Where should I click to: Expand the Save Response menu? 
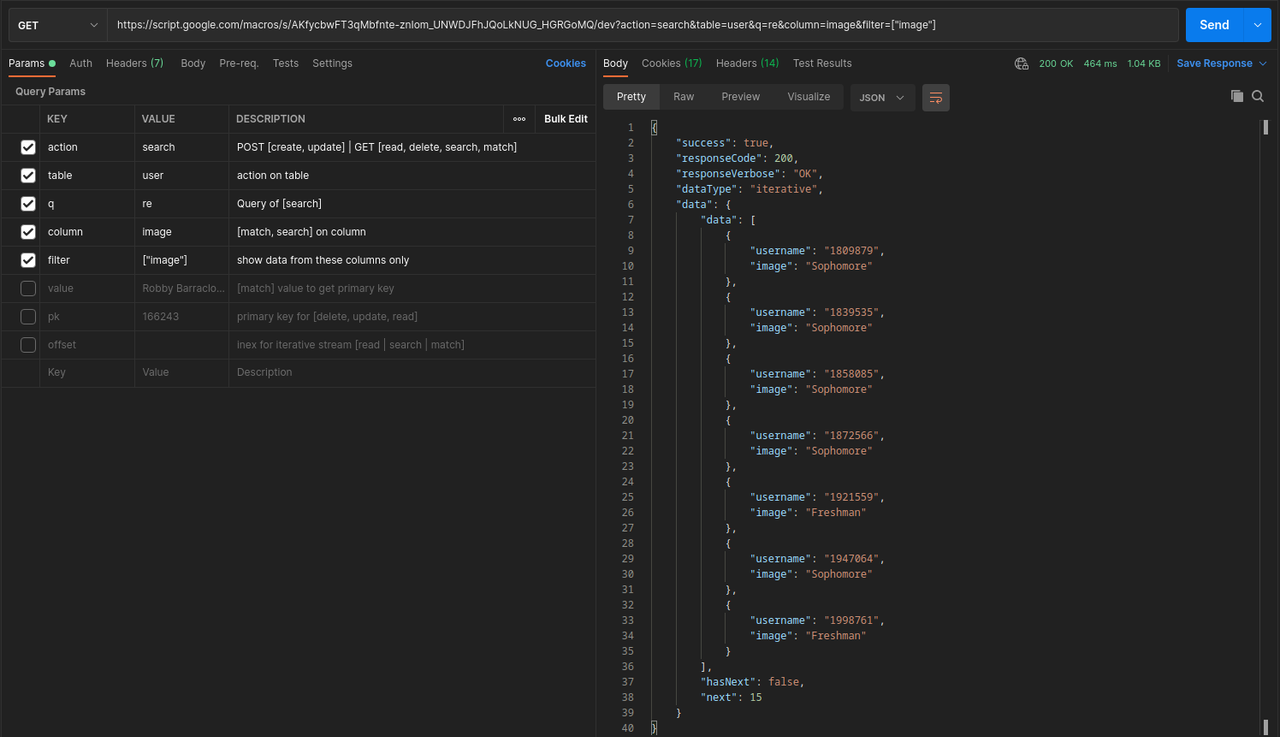coord(1220,63)
